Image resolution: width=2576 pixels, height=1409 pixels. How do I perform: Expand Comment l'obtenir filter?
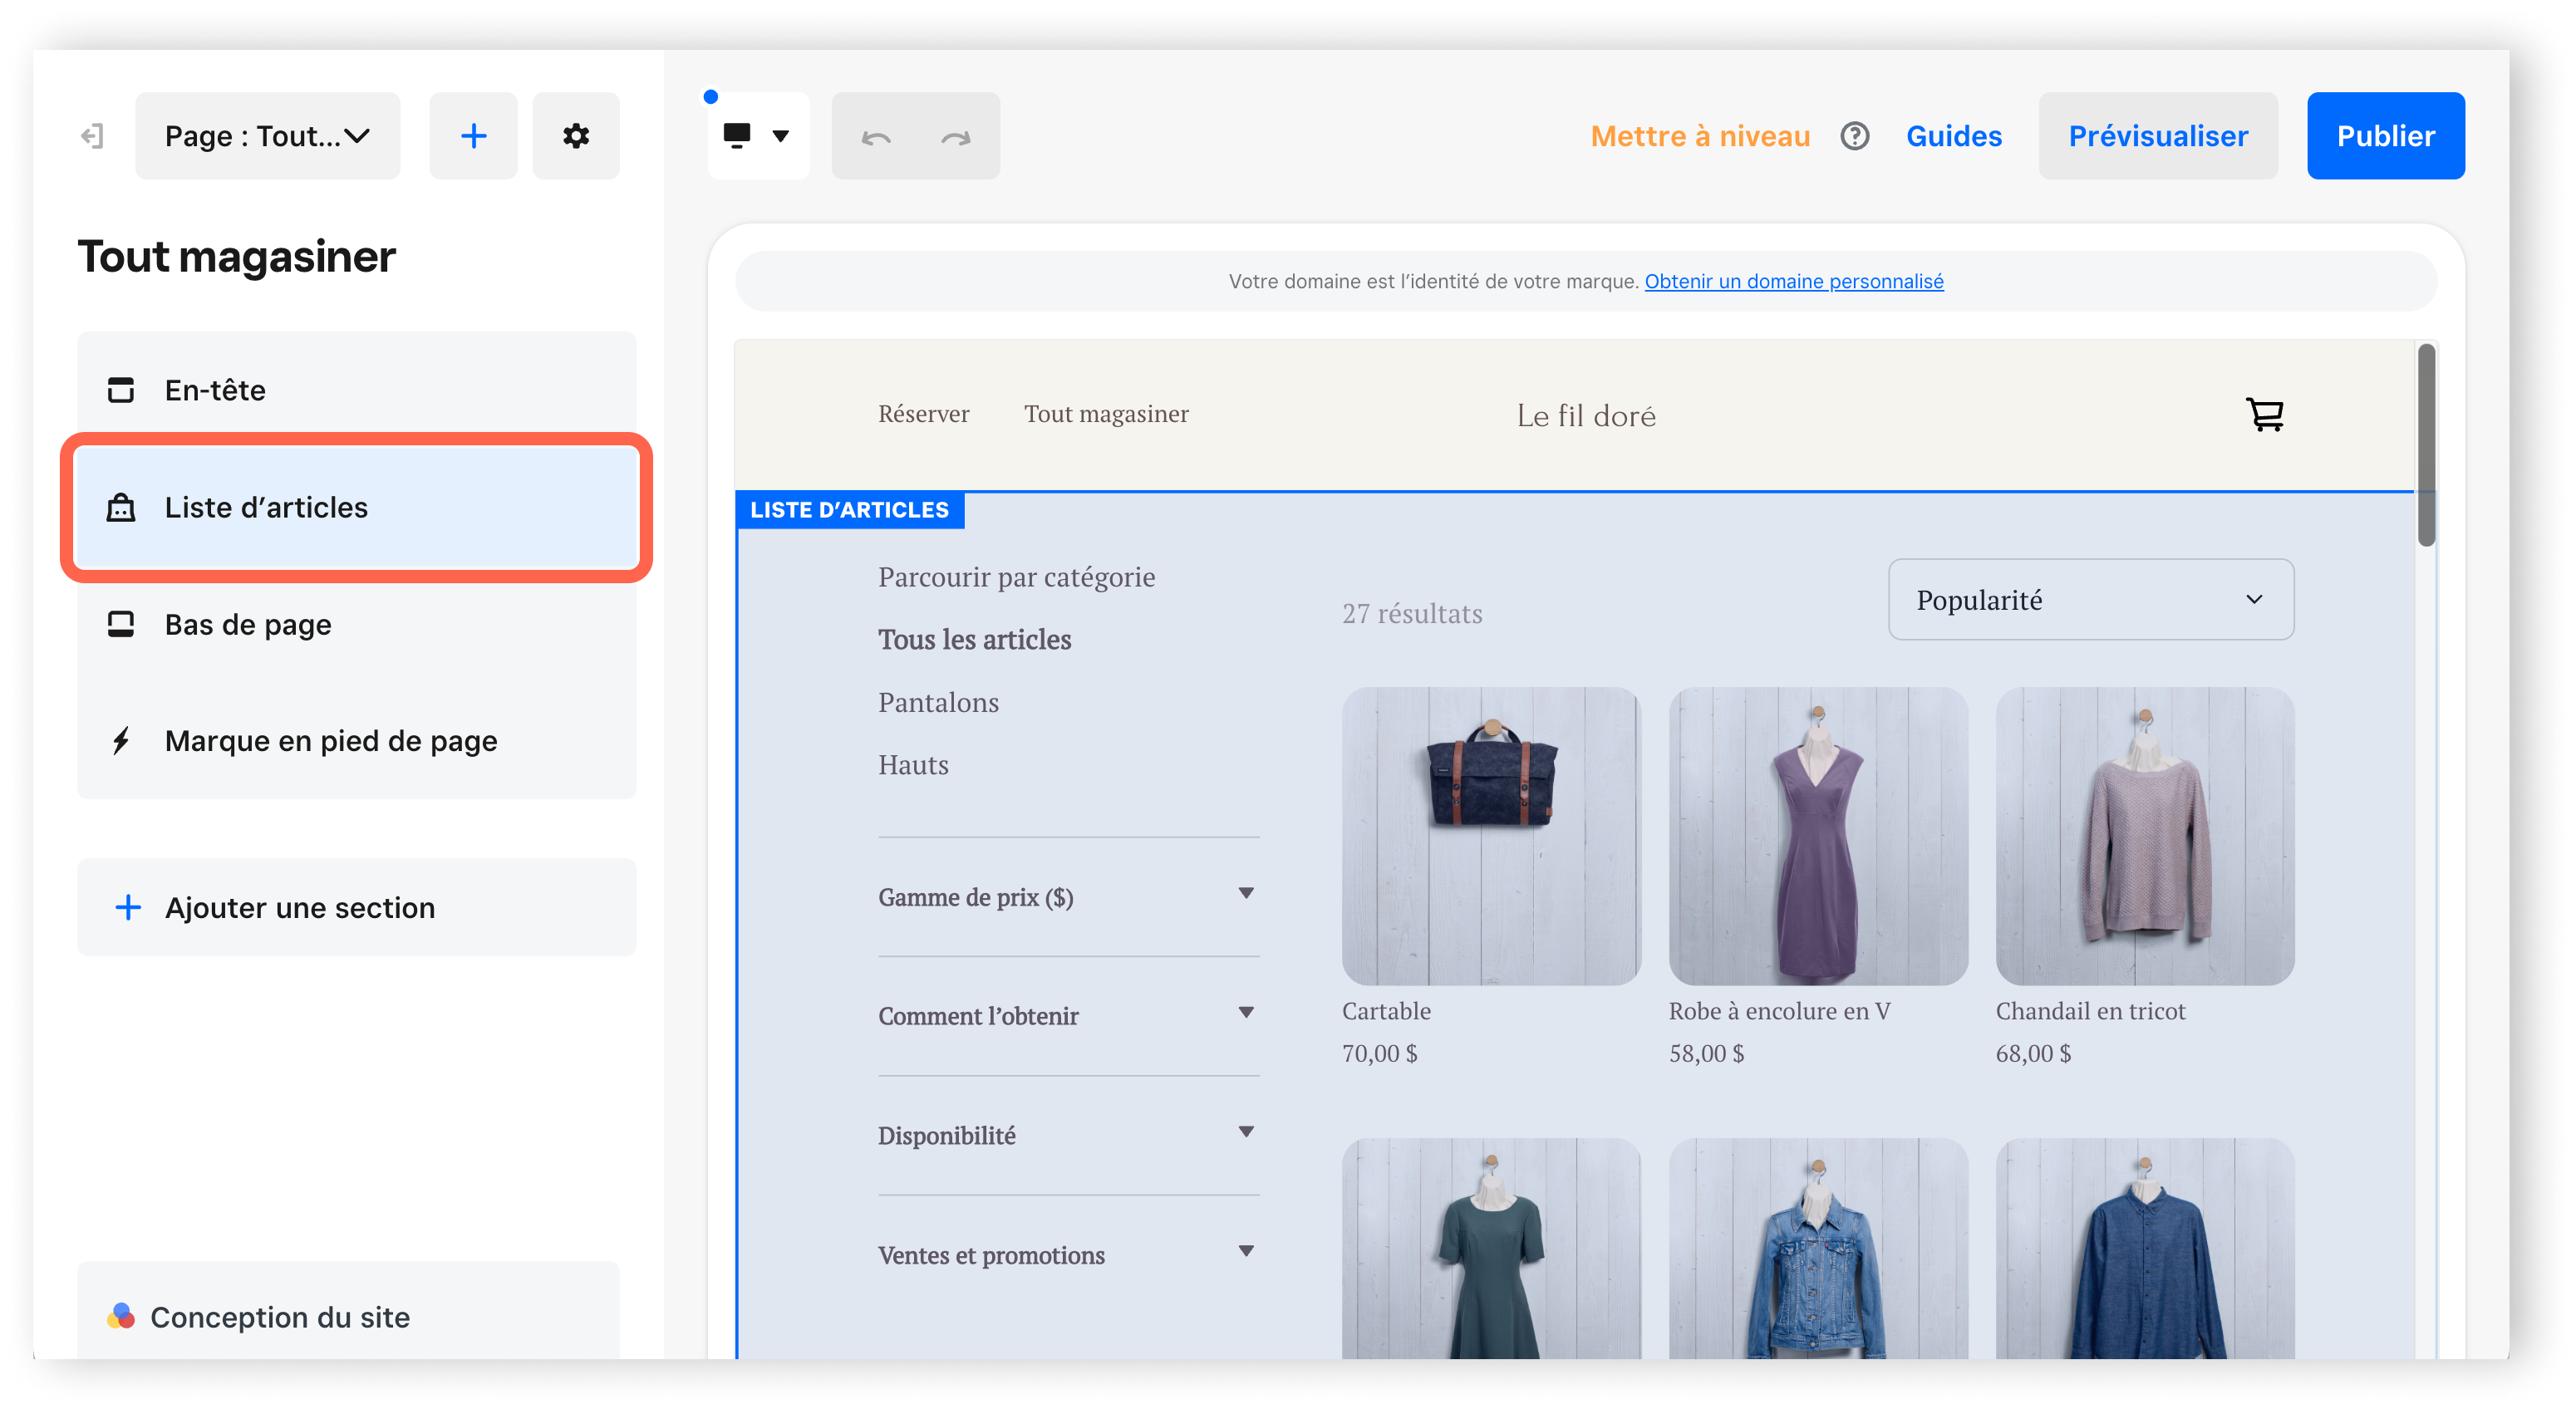[1068, 1016]
